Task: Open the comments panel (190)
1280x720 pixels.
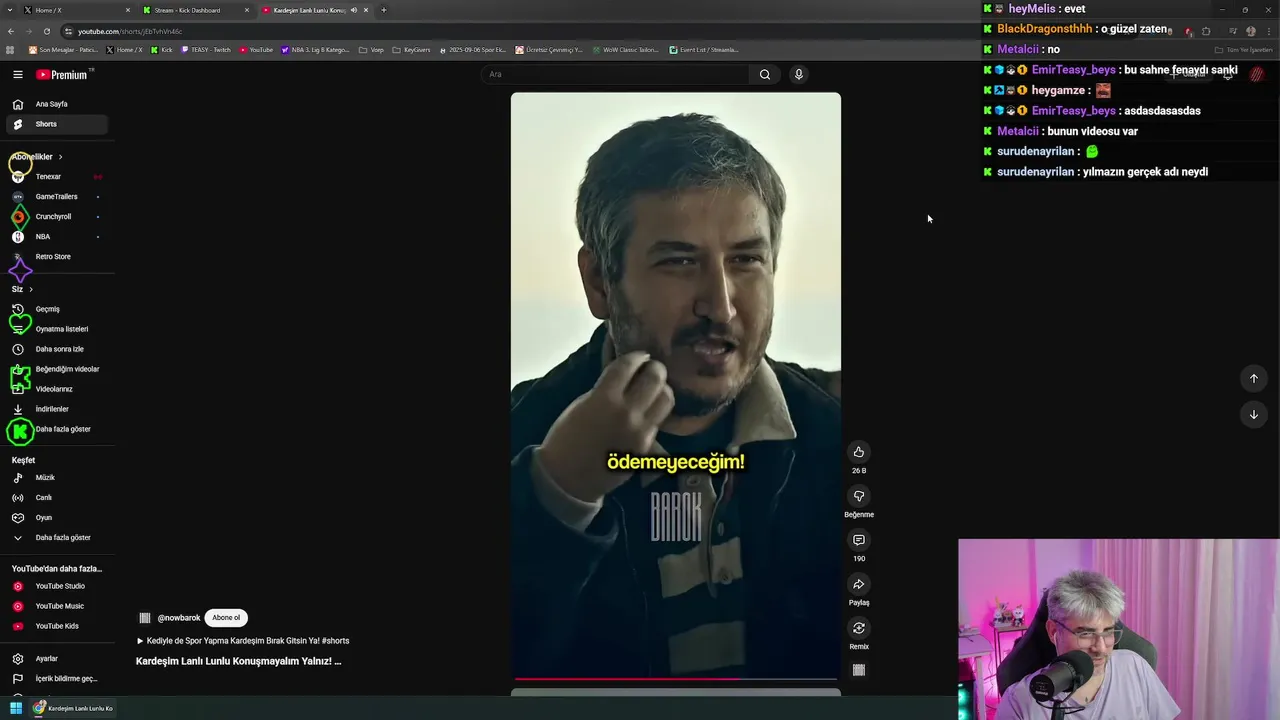Action: [858, 540]
